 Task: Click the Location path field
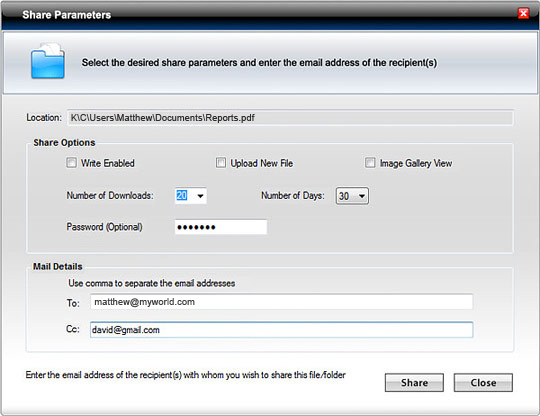click(290, 118)
